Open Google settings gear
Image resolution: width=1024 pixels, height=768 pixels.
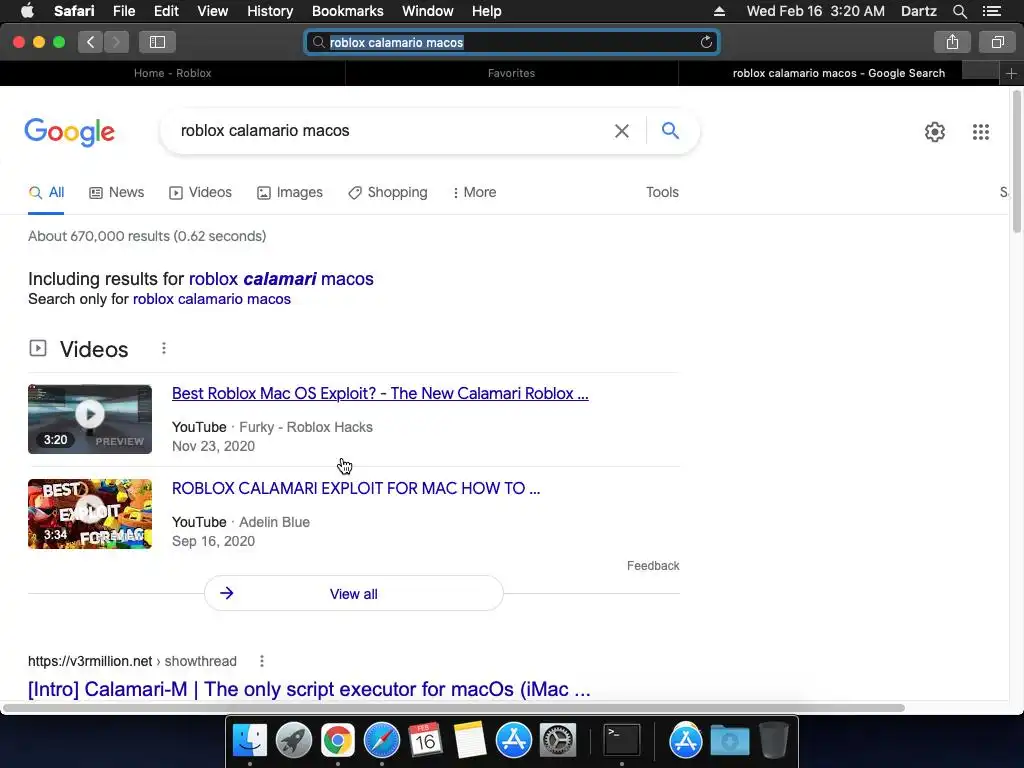point(935,132)
